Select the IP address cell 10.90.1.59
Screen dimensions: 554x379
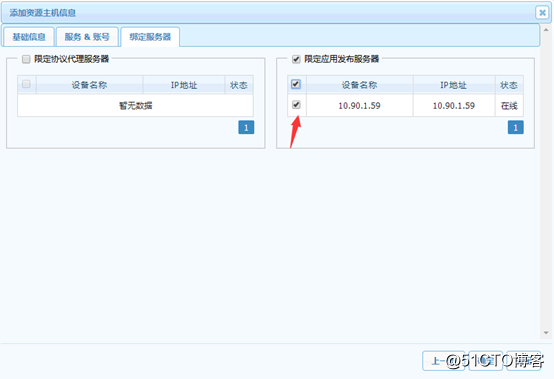(454, 105)
